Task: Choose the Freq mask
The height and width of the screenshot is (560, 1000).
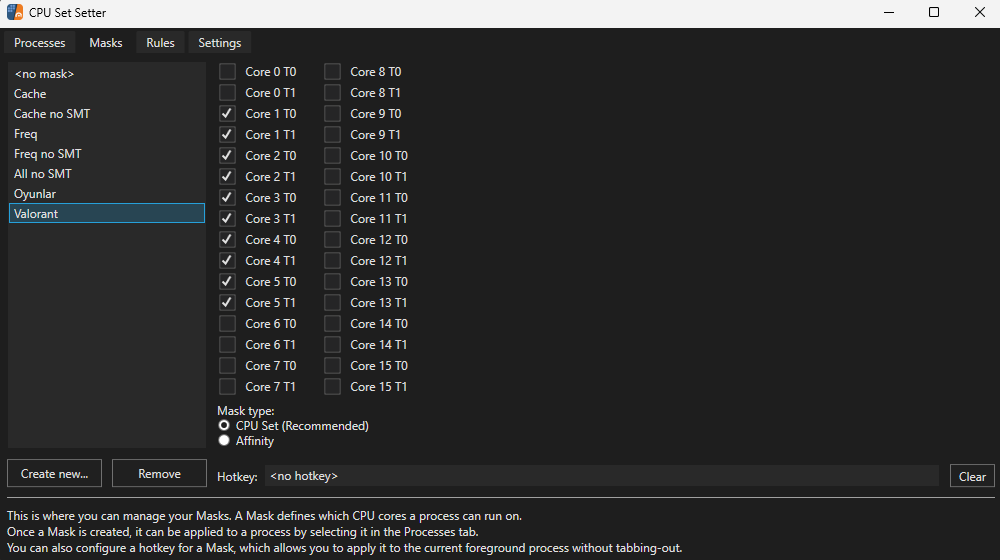Action: pos(107,134)
